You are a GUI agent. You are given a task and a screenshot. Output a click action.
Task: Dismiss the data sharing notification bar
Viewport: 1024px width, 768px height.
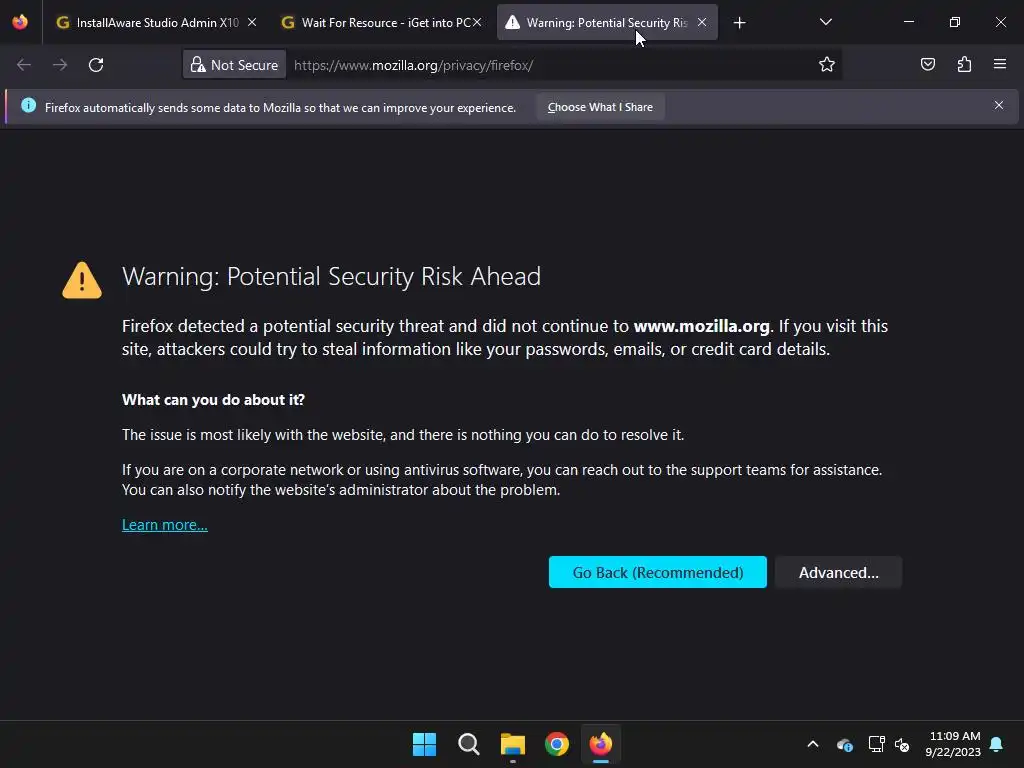click(999, 105)
